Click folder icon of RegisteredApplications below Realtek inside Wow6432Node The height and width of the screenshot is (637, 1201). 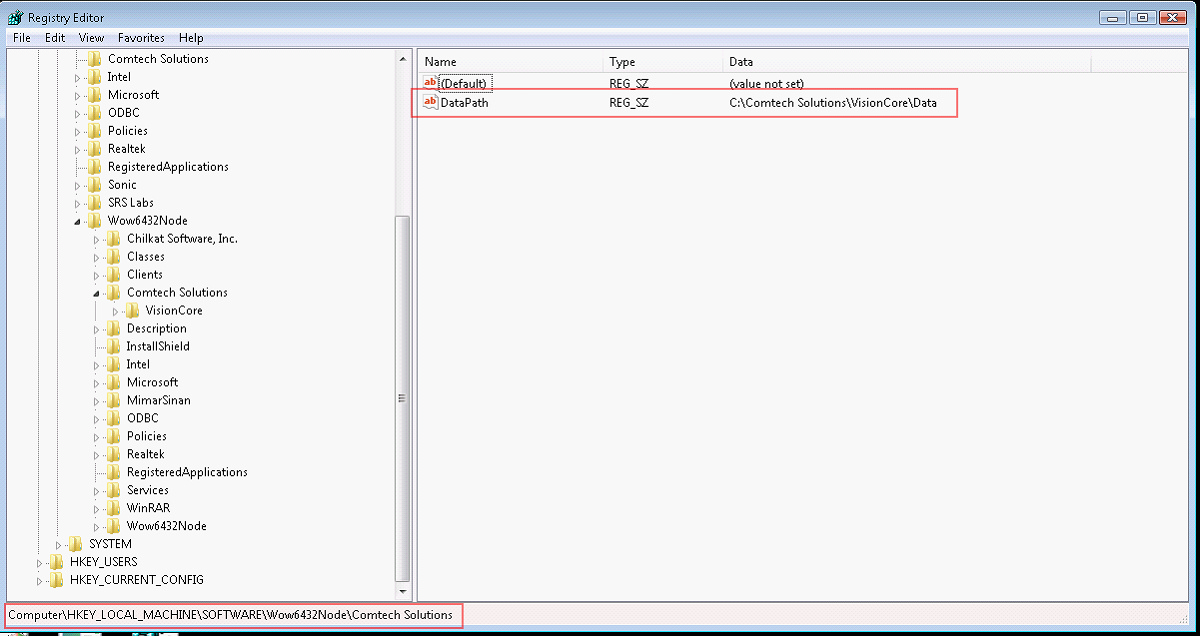point(114,473)
